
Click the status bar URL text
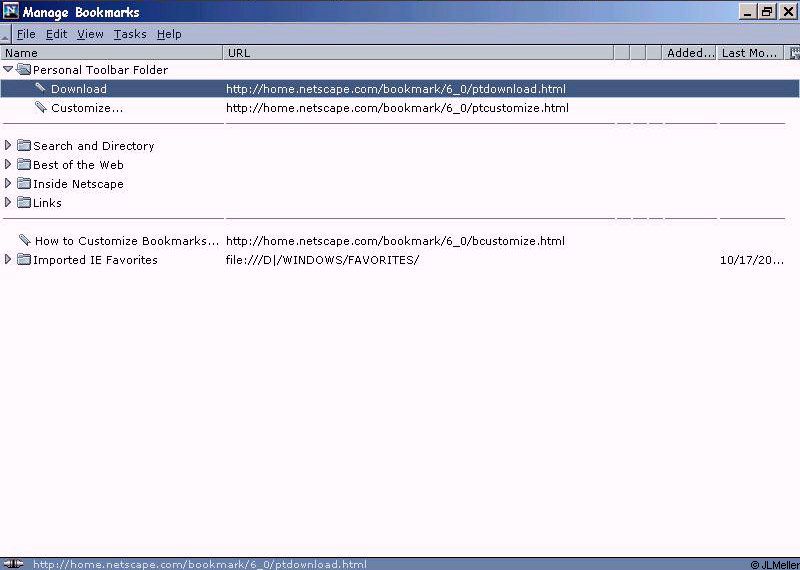tap(199, 564)
